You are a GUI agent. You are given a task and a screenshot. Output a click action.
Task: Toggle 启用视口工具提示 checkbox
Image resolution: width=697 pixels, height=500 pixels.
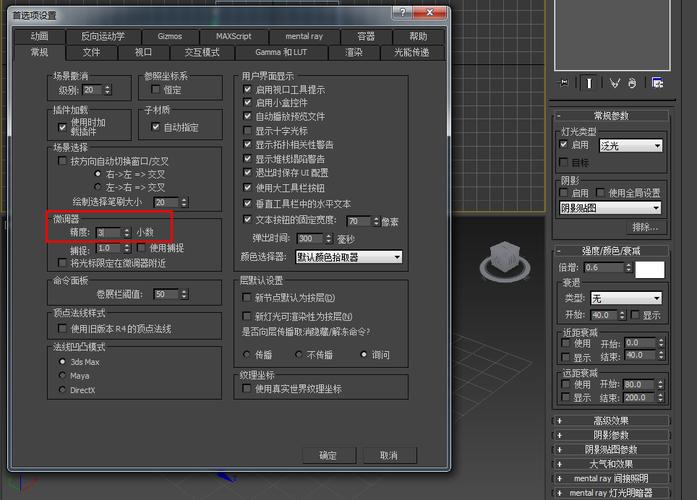pyautogui.click(x=248, y=89)
